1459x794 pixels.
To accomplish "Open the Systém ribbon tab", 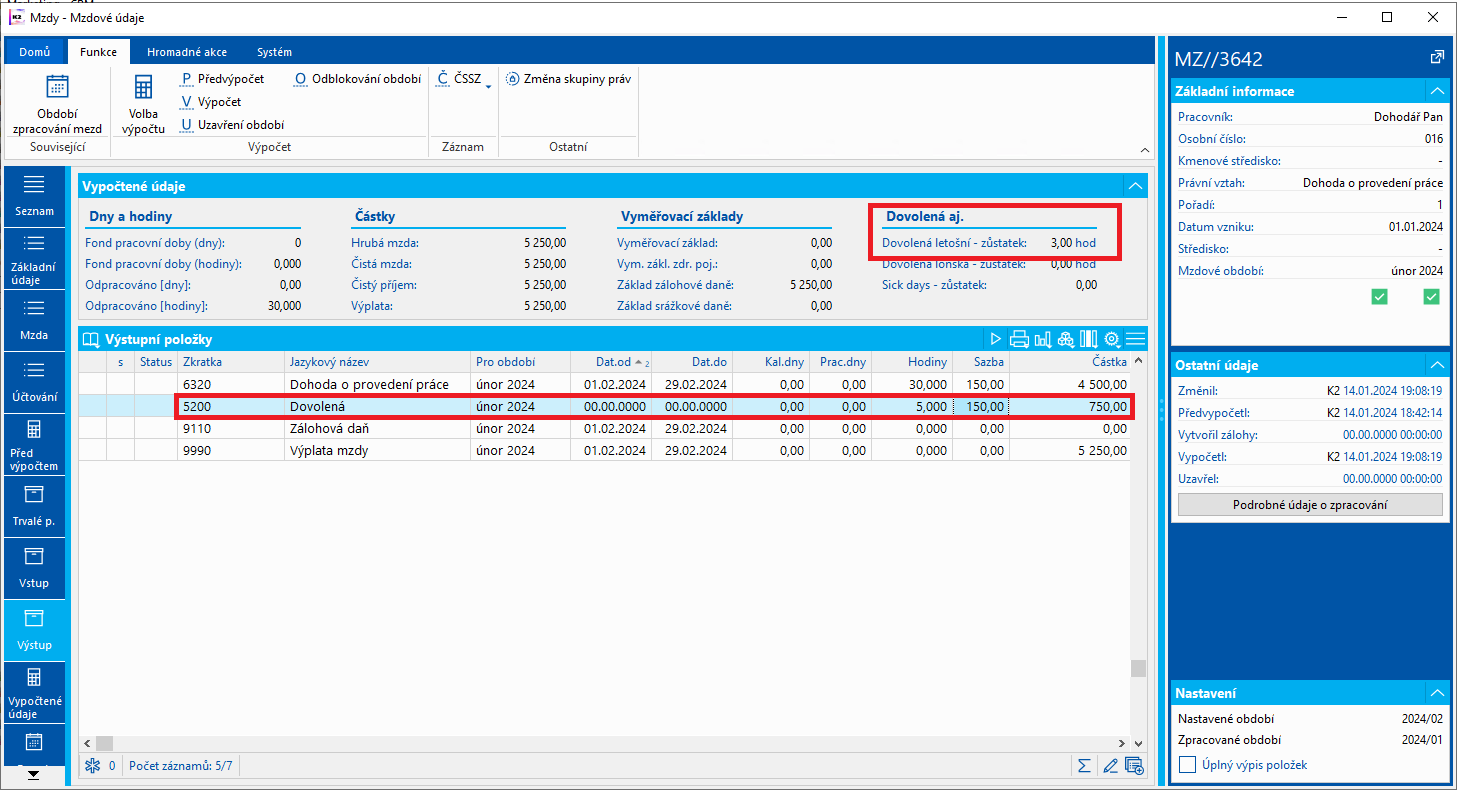I will [274, 52].
